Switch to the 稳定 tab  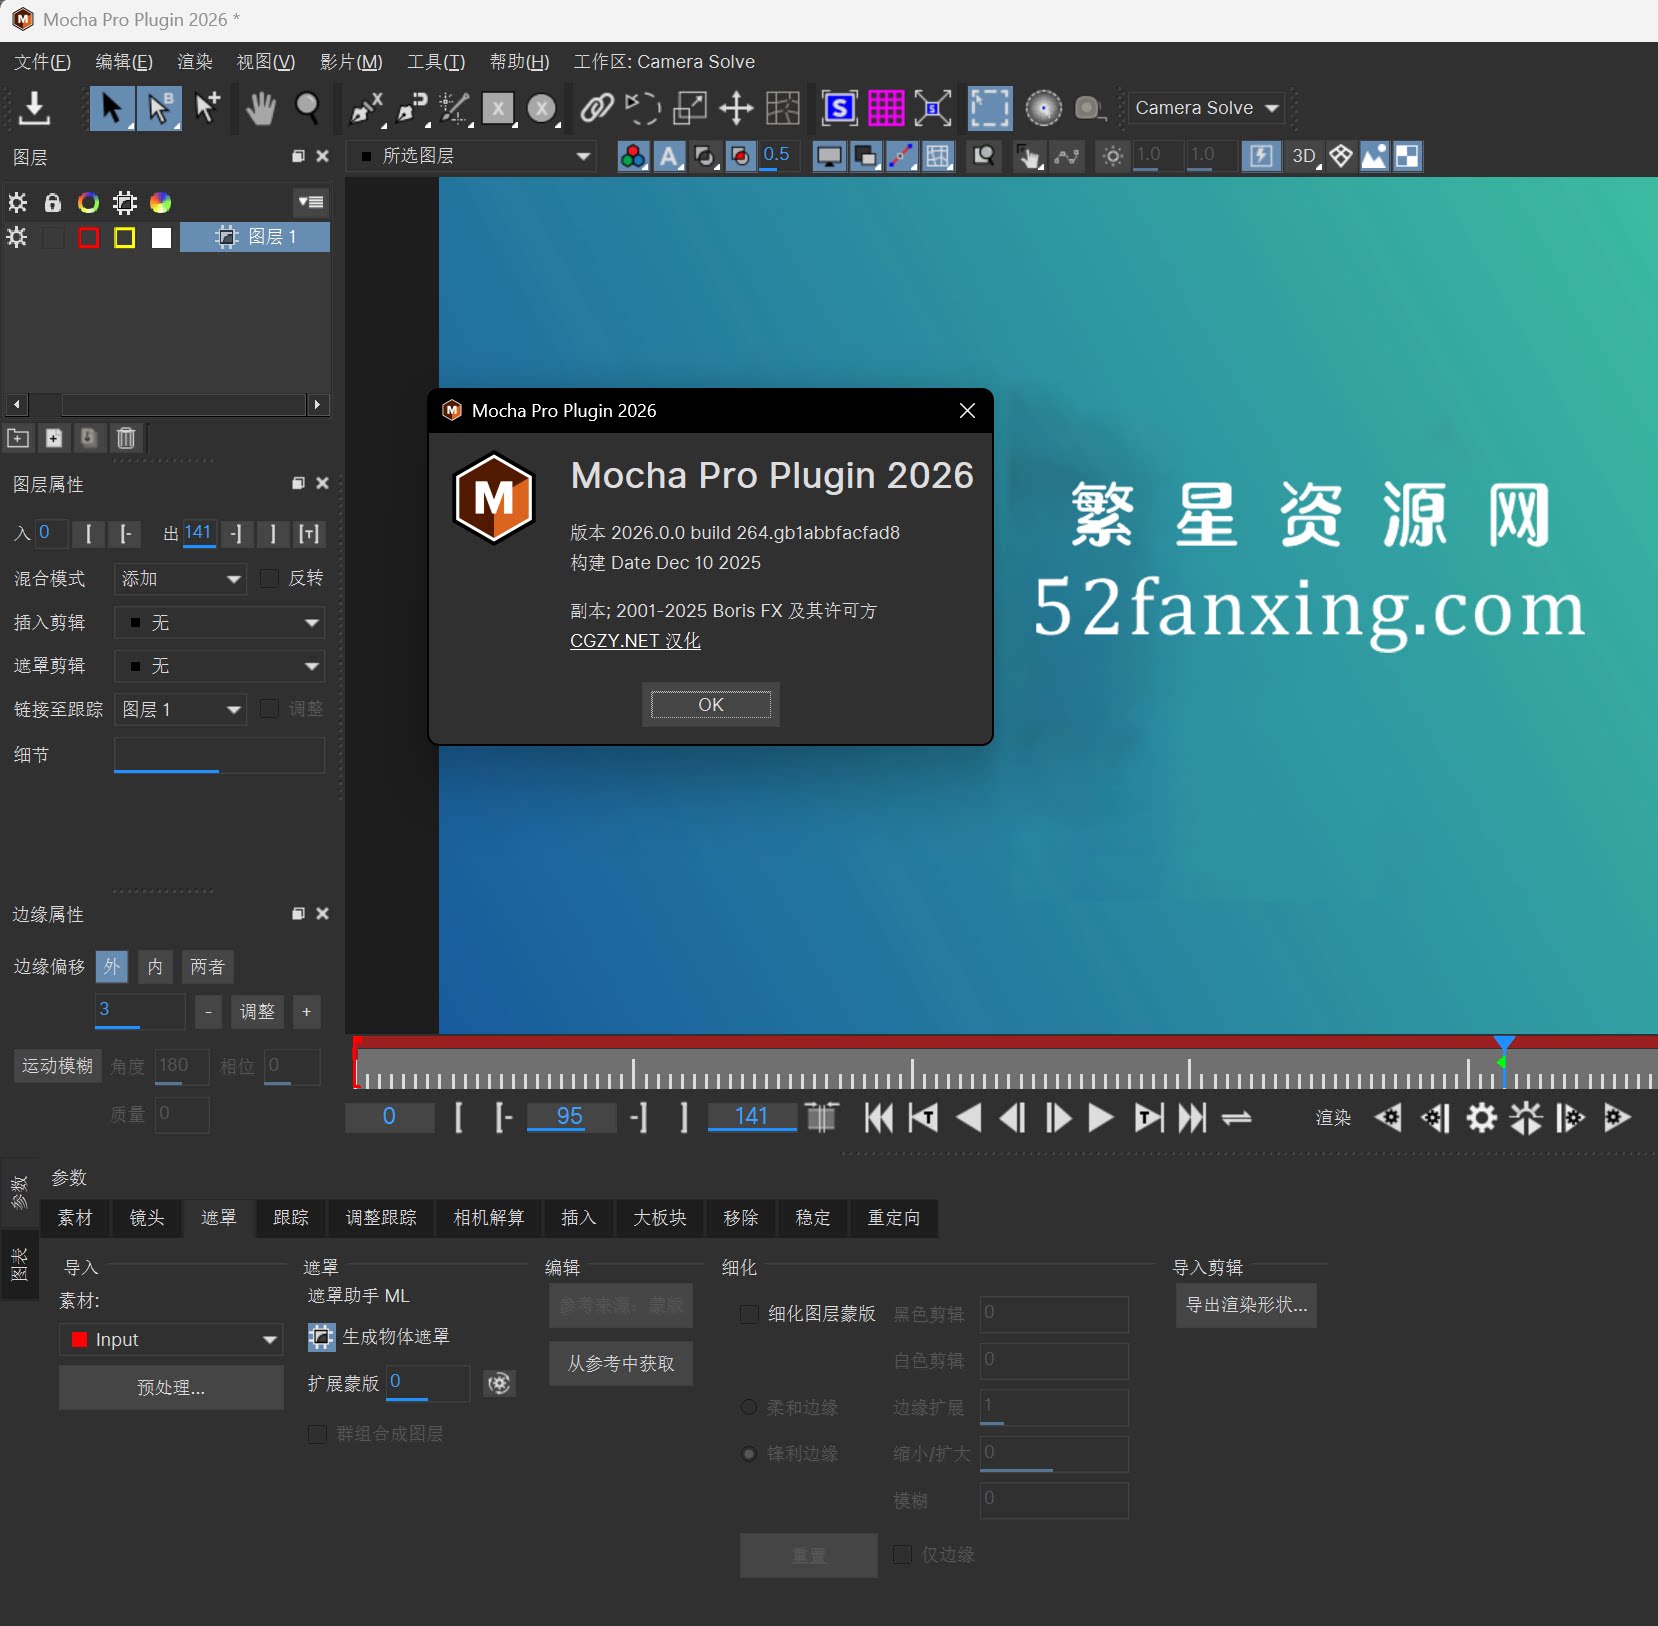pos(813,1217)
